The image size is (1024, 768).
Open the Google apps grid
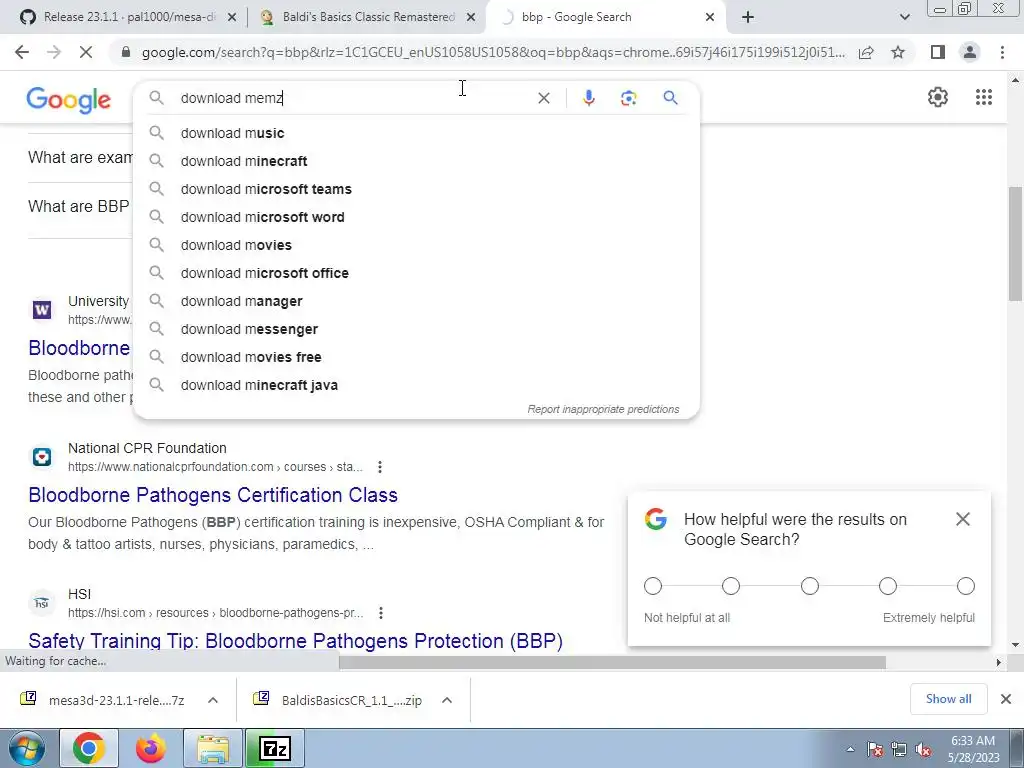pyautogui.click(x=984, y=97)
